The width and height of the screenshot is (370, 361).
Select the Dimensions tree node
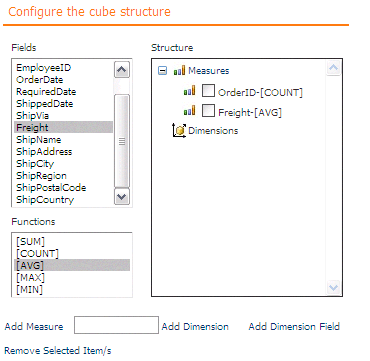click(x=213, y=130)
